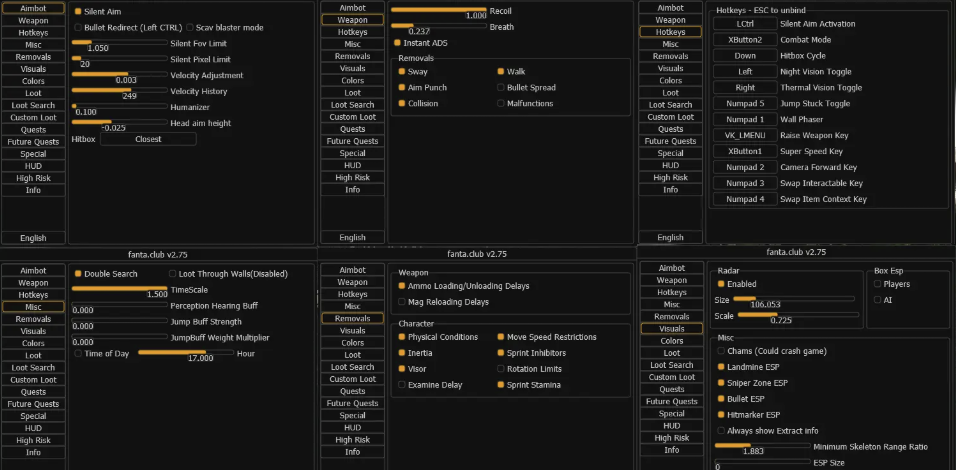Toggle Scav blaster mode checkbox

coord(188,27)
